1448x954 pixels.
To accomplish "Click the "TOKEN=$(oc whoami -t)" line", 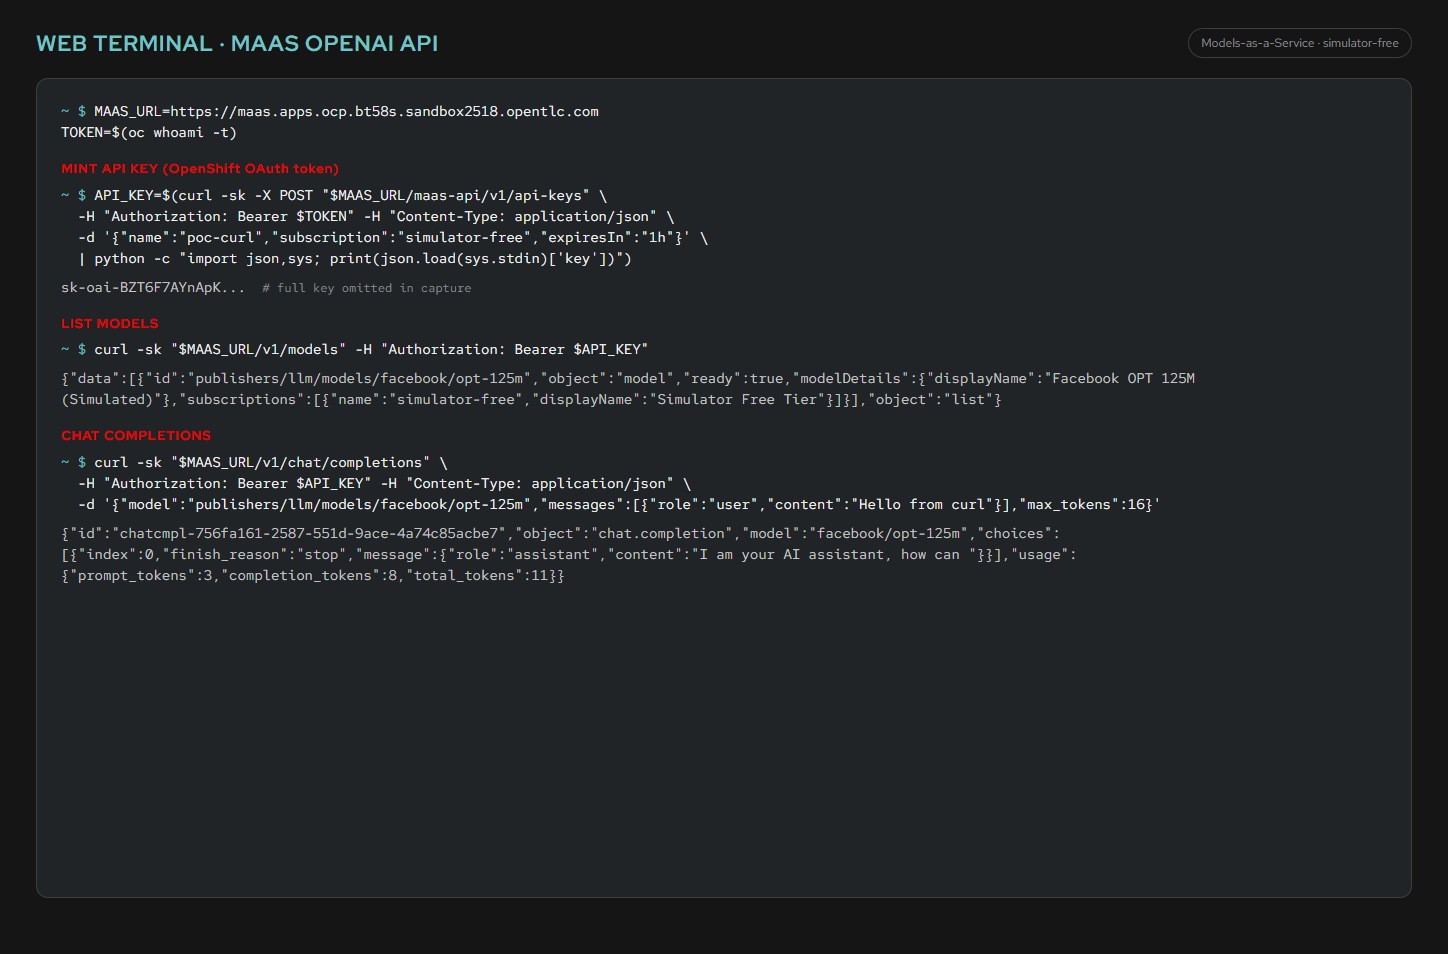I will [149, 132].
